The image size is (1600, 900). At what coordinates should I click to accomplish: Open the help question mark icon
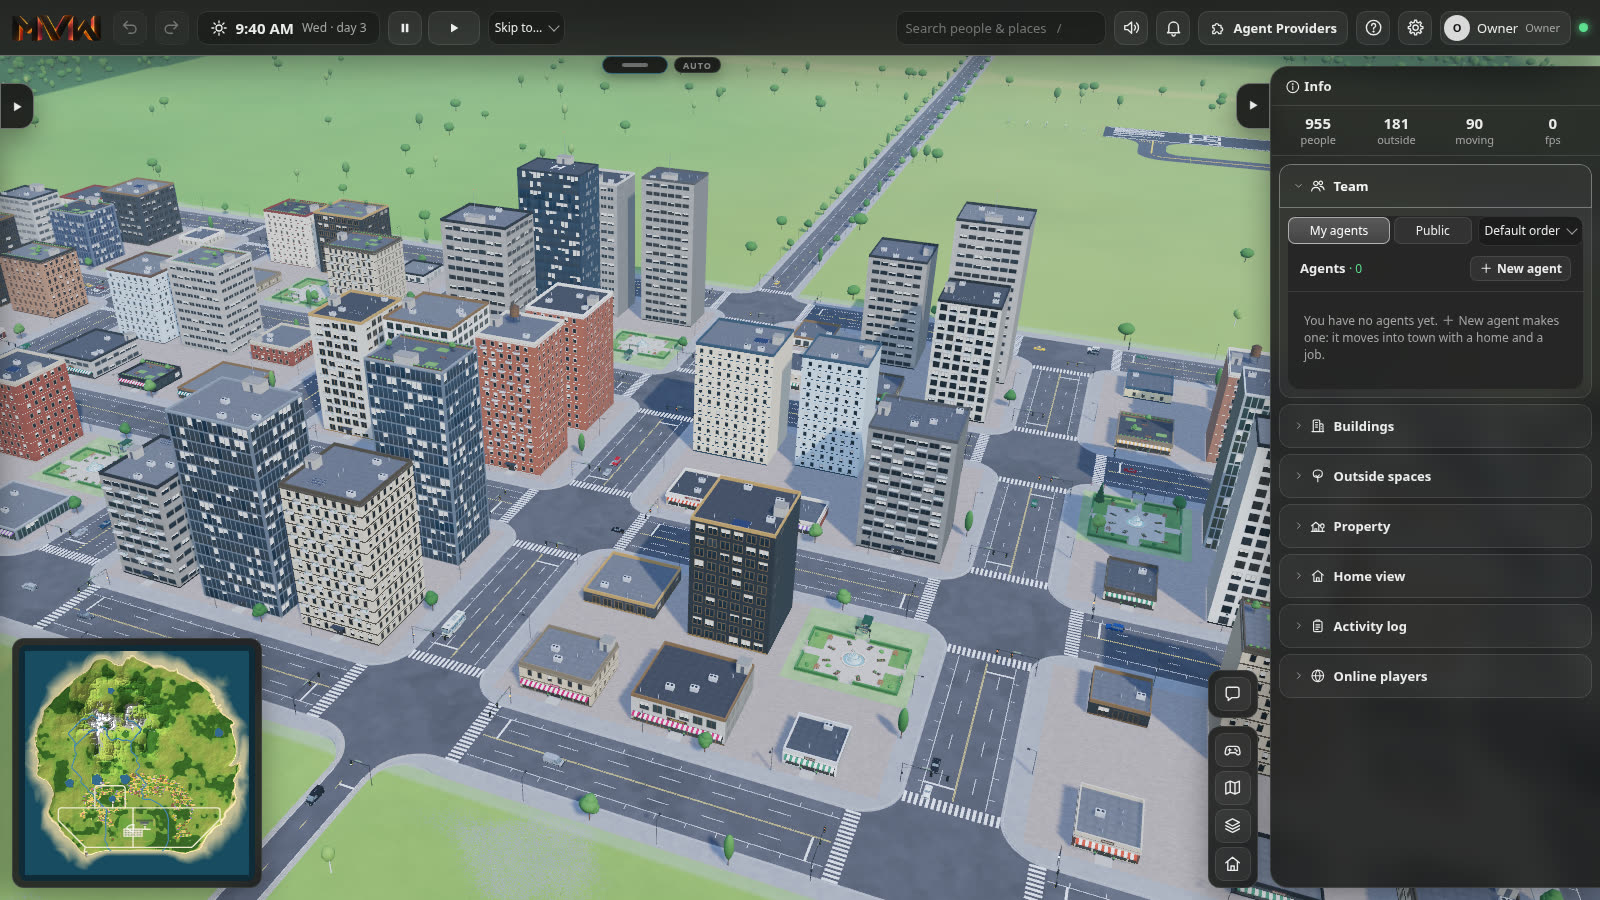coord(1374,28)
